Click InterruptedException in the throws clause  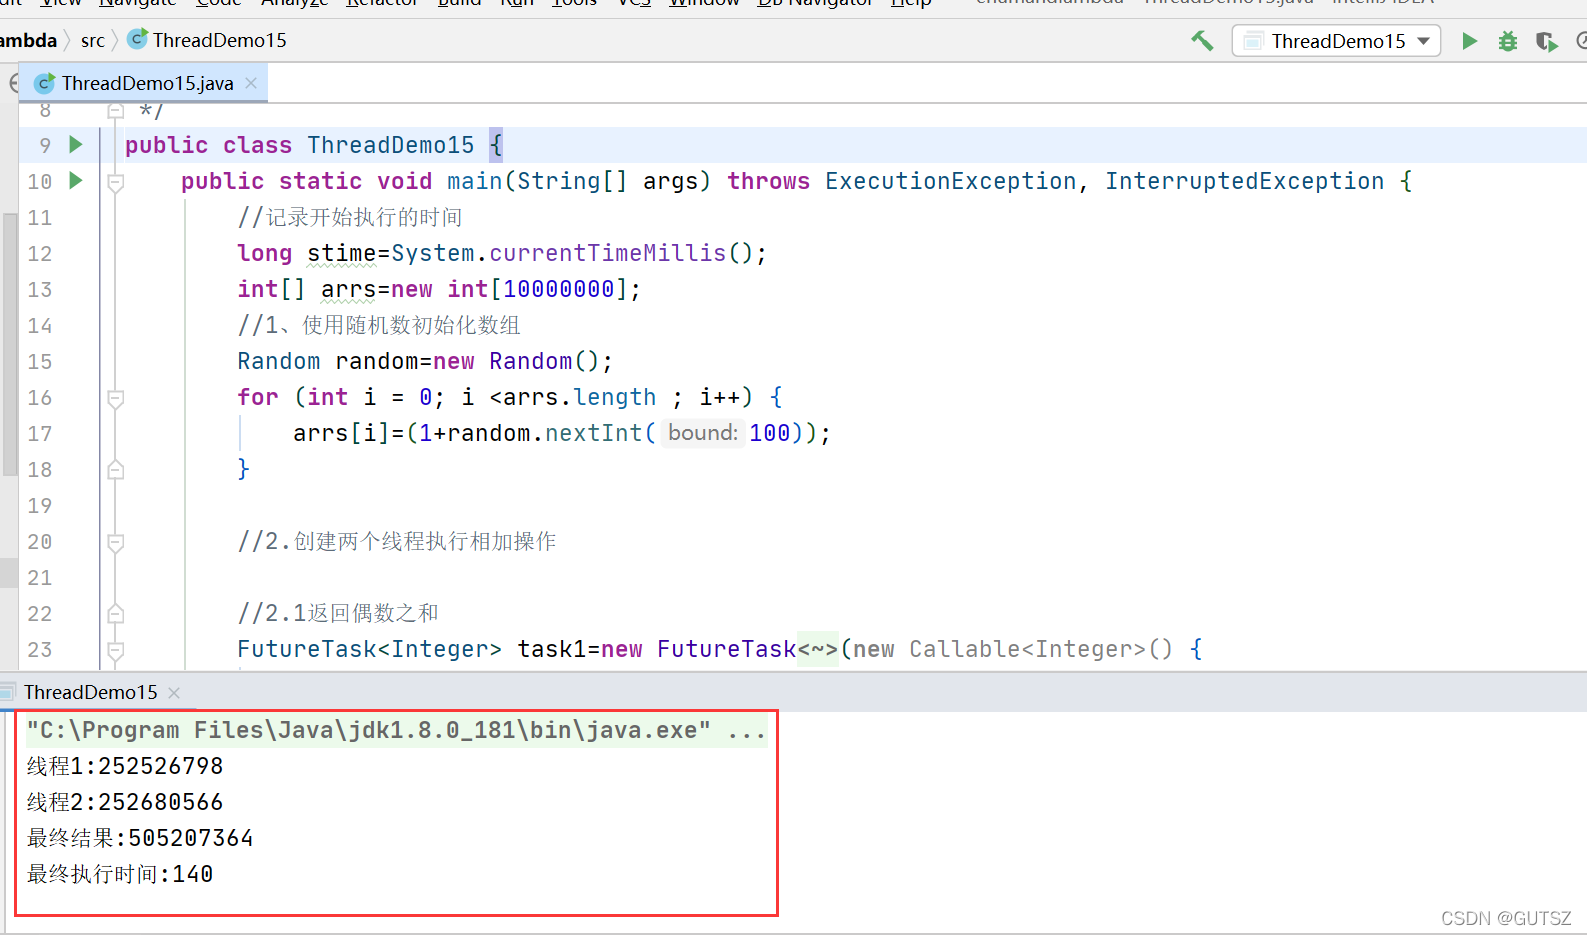[1244, 181]
